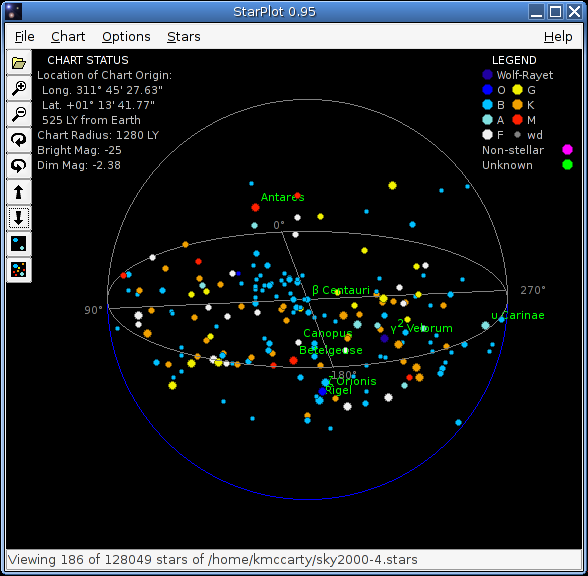Select the υ Carinae star label
588x576 pixels.
point(518,315)
